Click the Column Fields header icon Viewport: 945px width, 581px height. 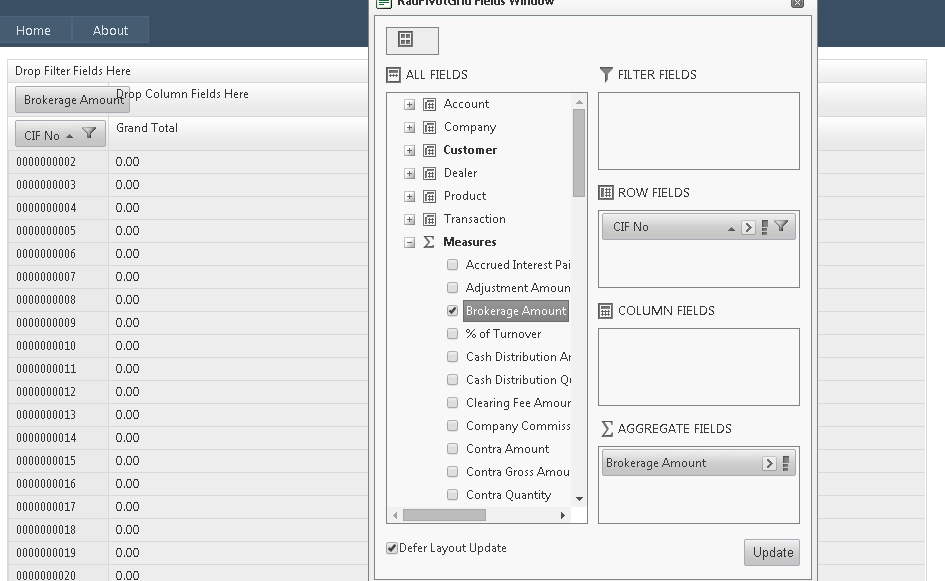coord(605,311)
